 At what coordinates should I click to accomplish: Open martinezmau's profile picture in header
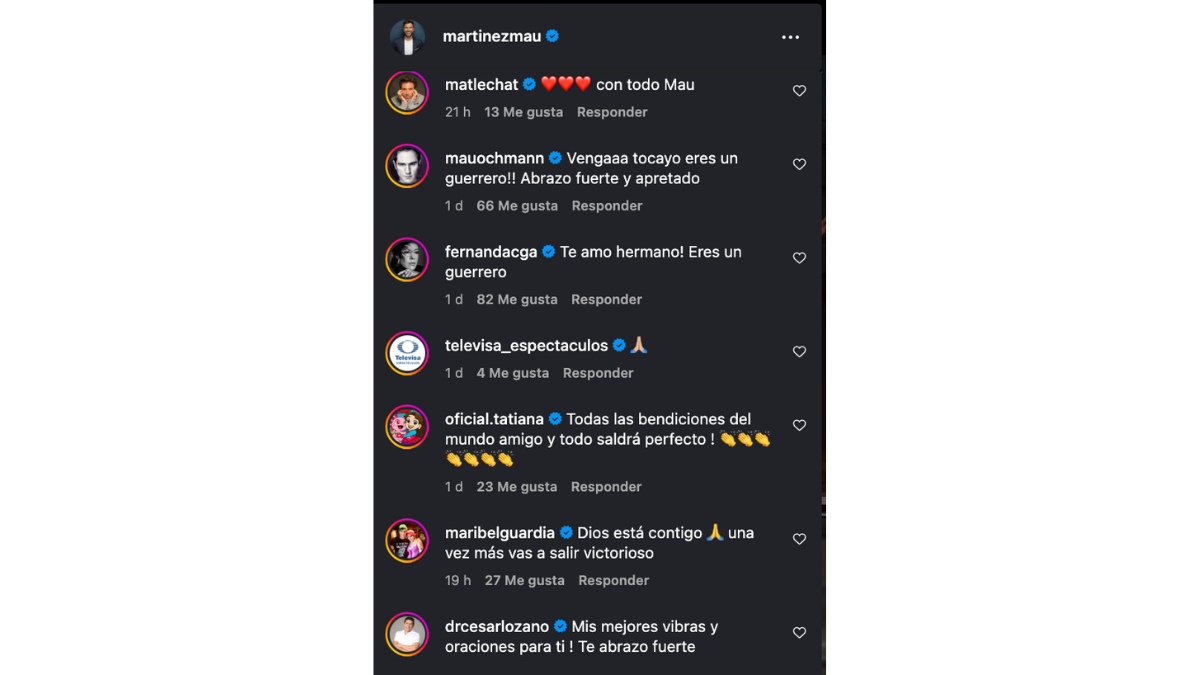coord(407,37)
